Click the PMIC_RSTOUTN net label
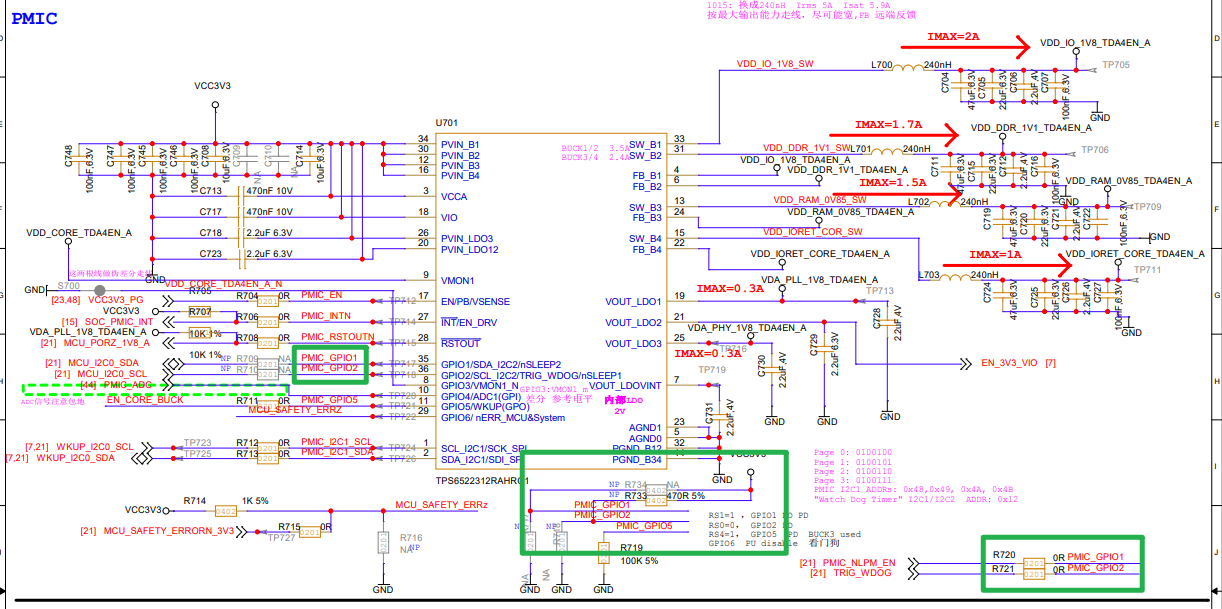The width and height of the screenshot is (1222, 609). pos(338,337)
